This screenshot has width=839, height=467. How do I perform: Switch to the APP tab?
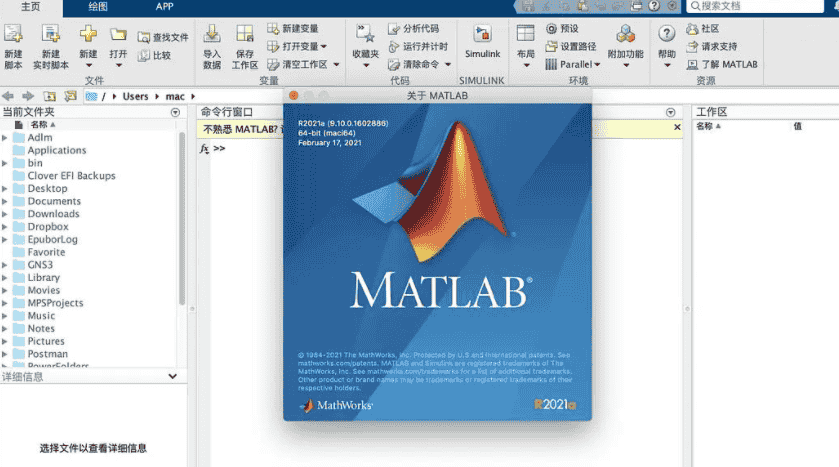(x=164, y=6)
